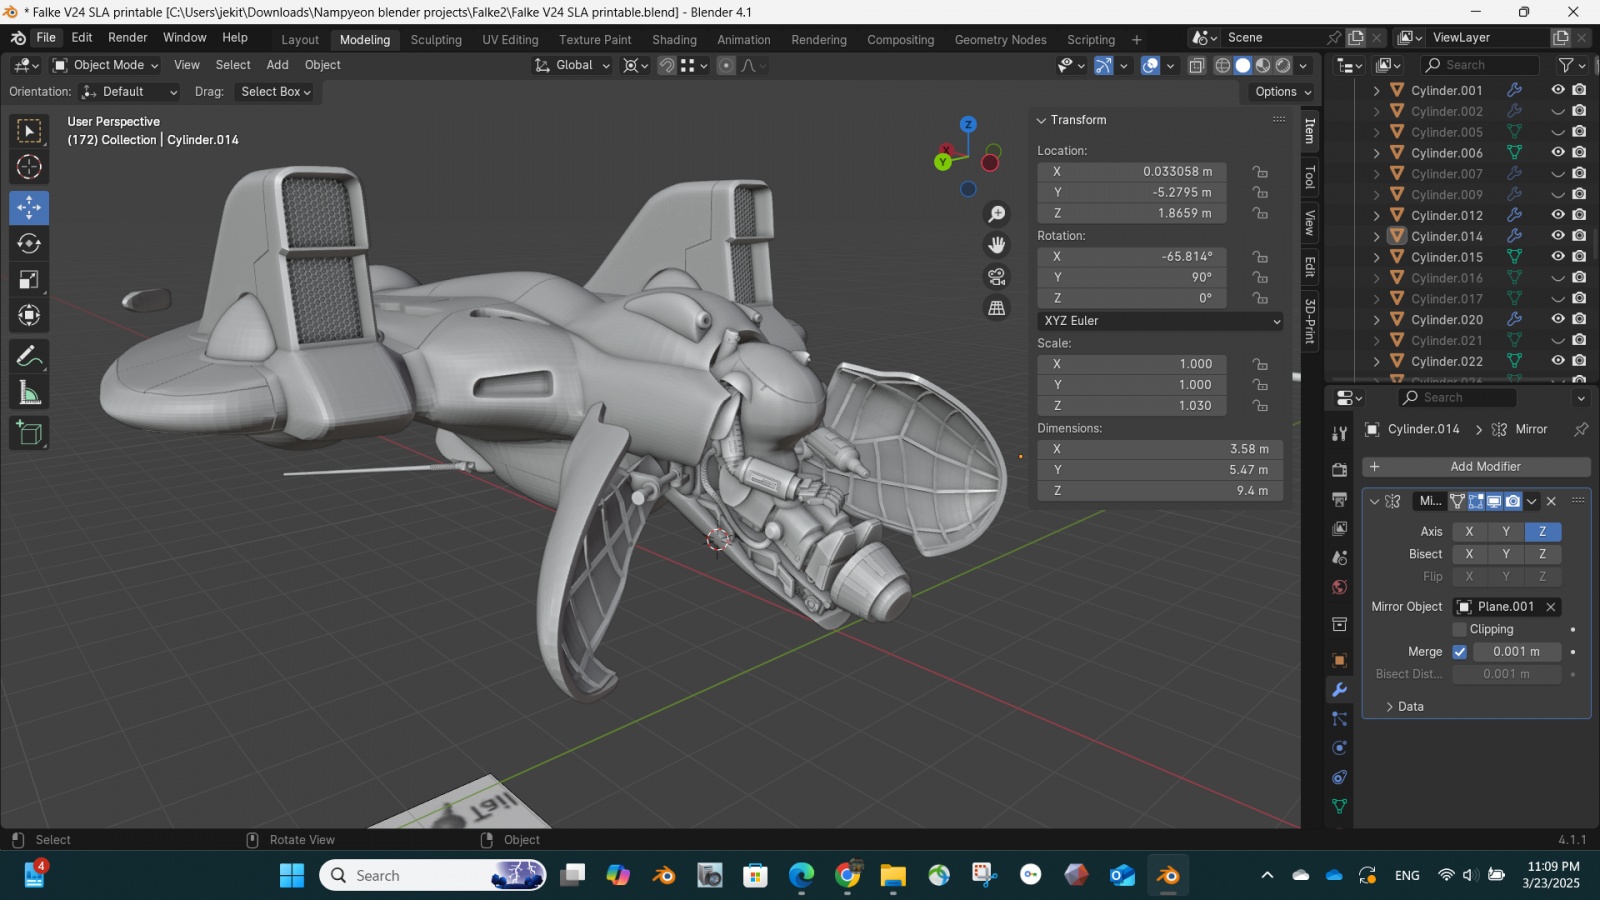Open the Render menu
This screenshot has width=1600, height=900.
[x=127, y=38]
